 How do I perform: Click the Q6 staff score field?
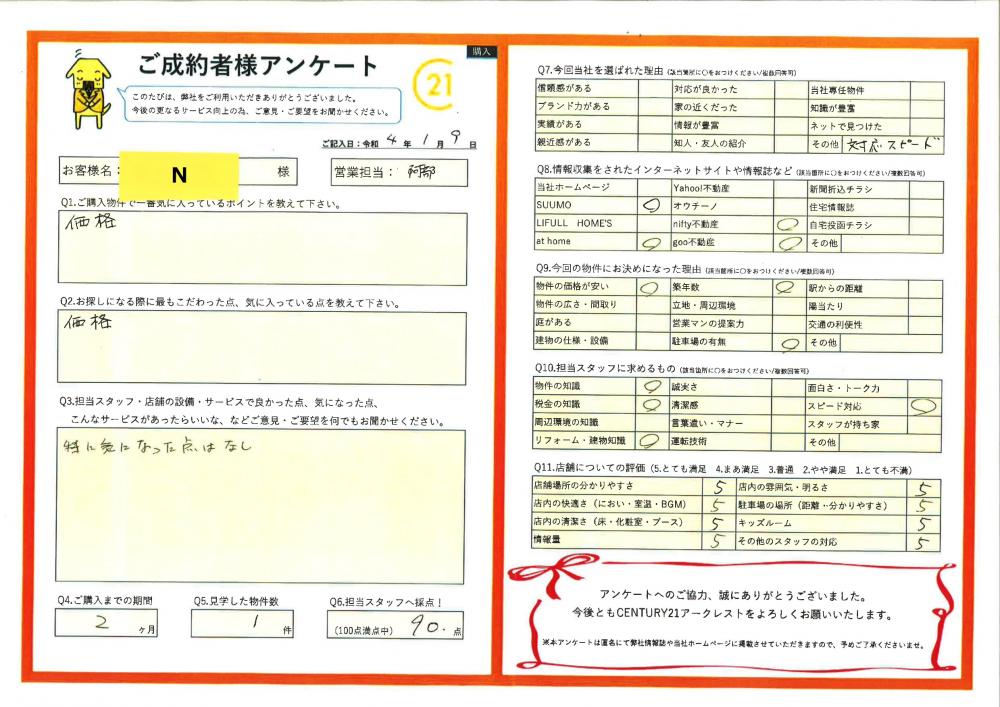click(398, 630)
